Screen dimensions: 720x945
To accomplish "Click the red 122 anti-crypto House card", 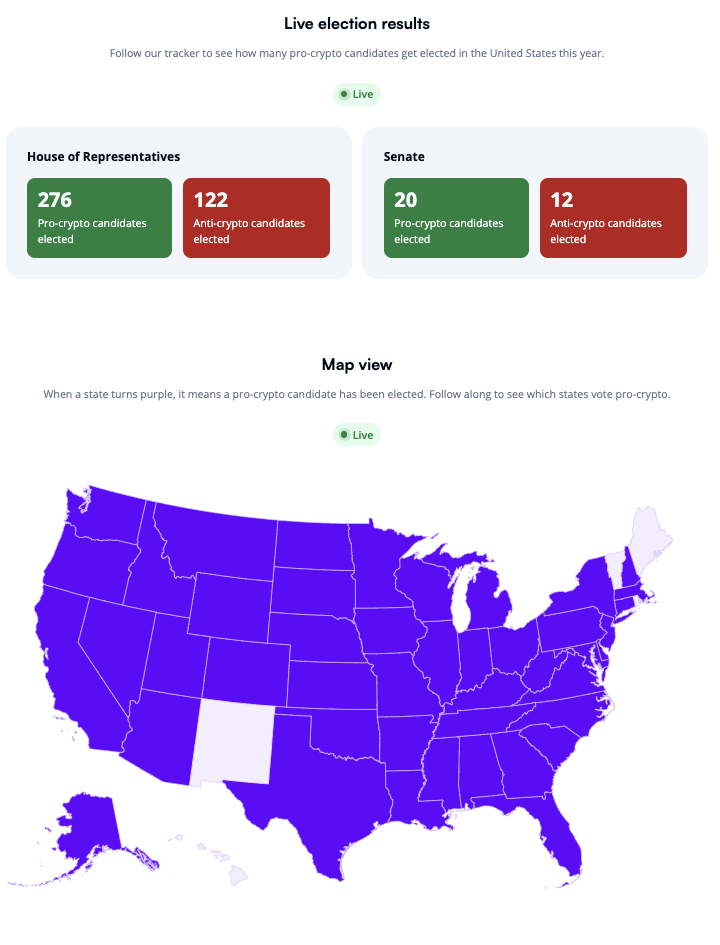I will pos(256,217).
